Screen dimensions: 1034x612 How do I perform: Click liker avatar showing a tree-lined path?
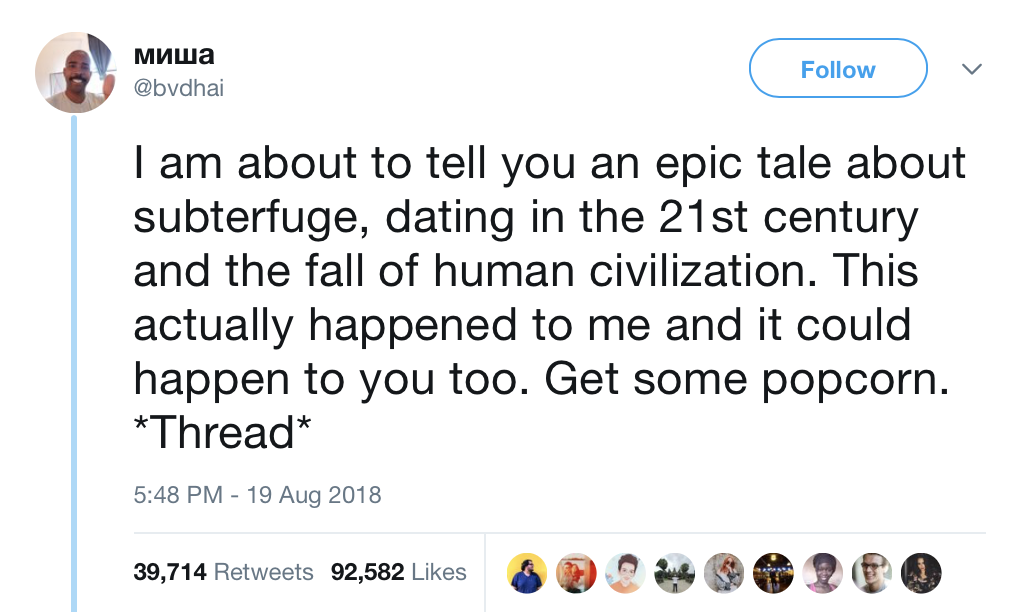coord(674,572)
